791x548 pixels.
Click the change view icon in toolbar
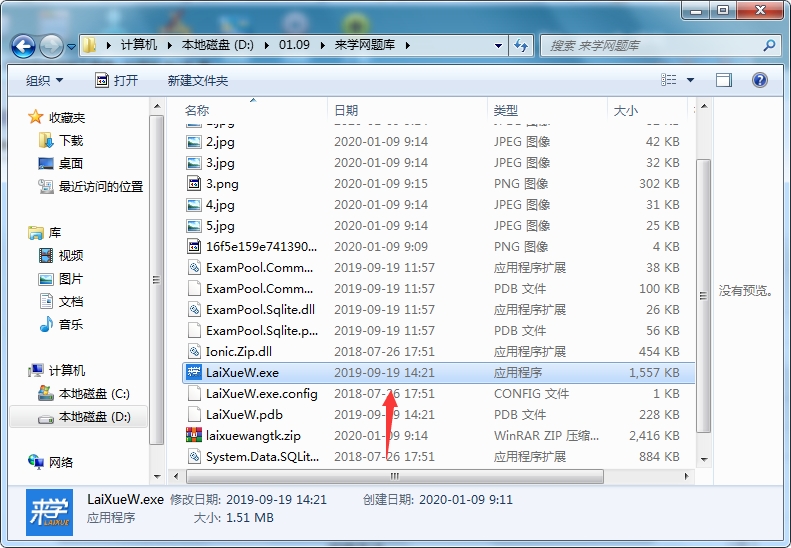click(668, 80)
